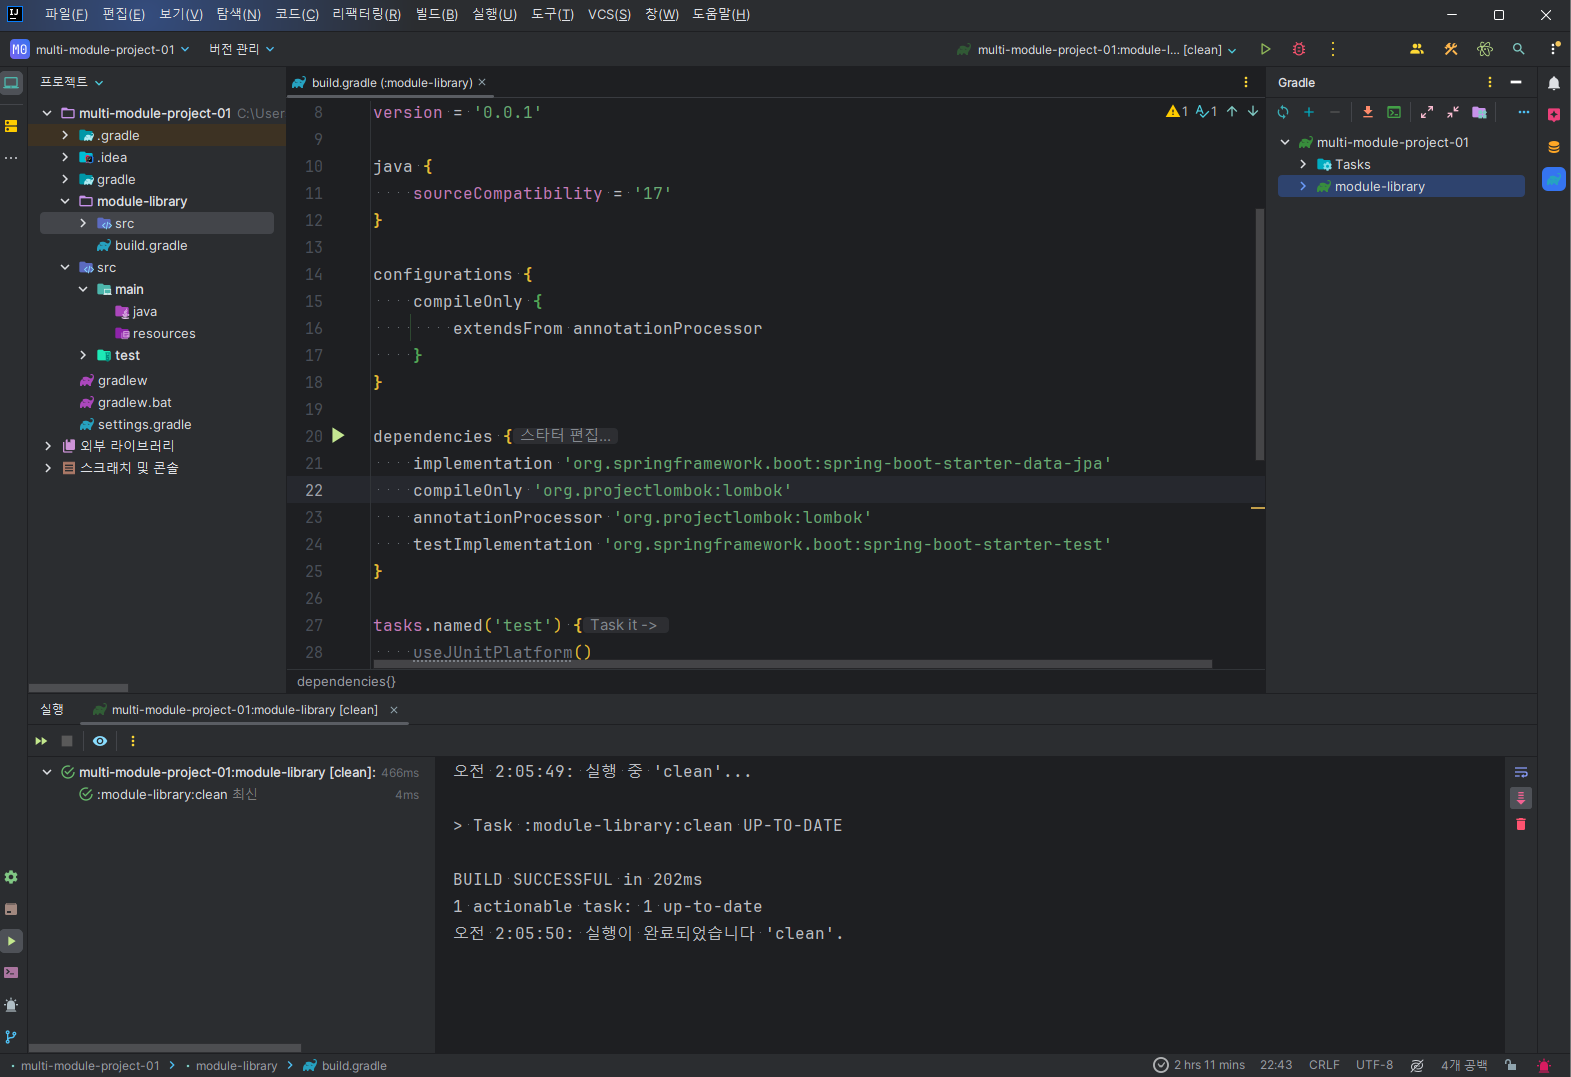Open the 리팩터링(R) menu
Screen dimensions: 1571x1077
tap(366, 14)
